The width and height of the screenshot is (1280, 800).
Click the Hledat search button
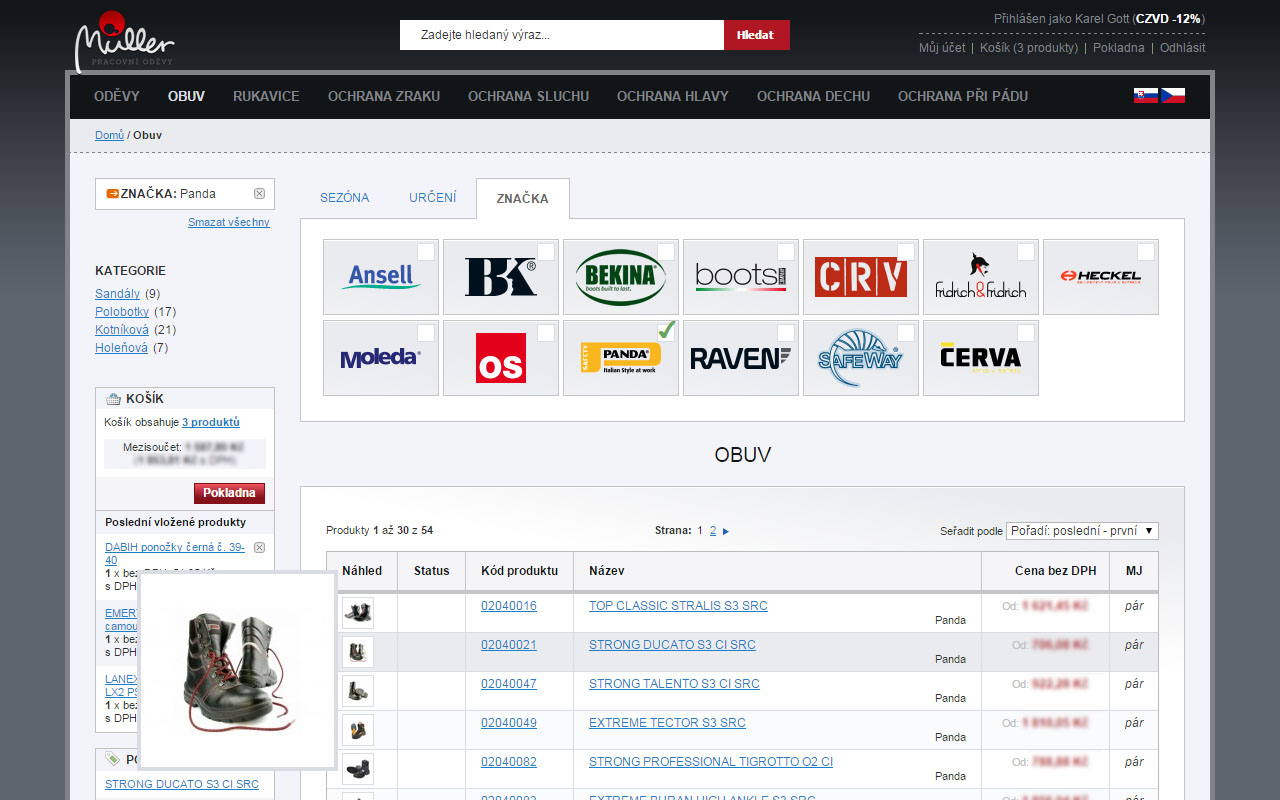click(756, 35)
